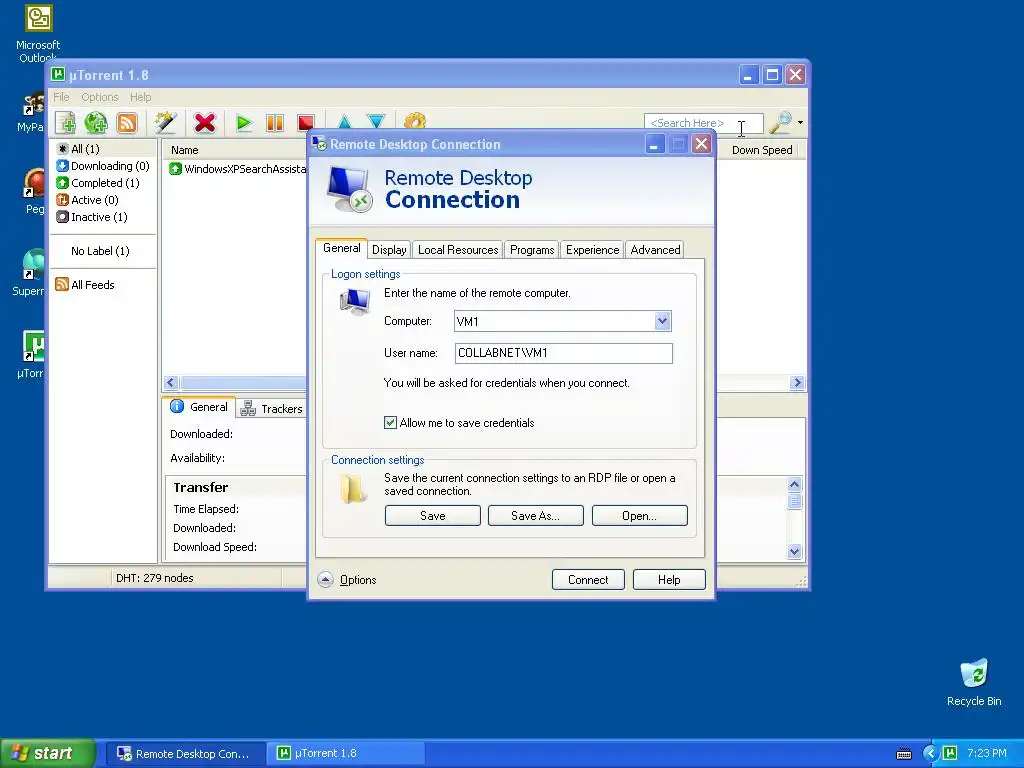1024x768 pixels.
Task: Collapse the Options expander arrow
Action: coord(325,579)
